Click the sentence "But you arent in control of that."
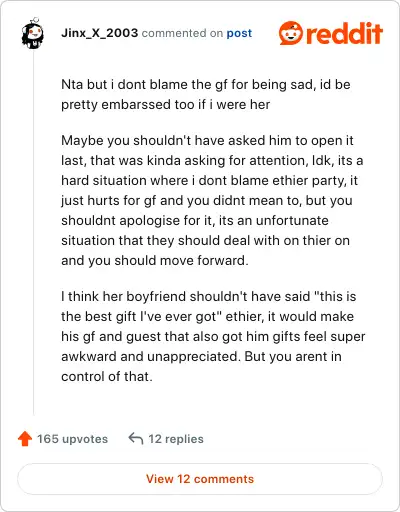 coord(201,366)
